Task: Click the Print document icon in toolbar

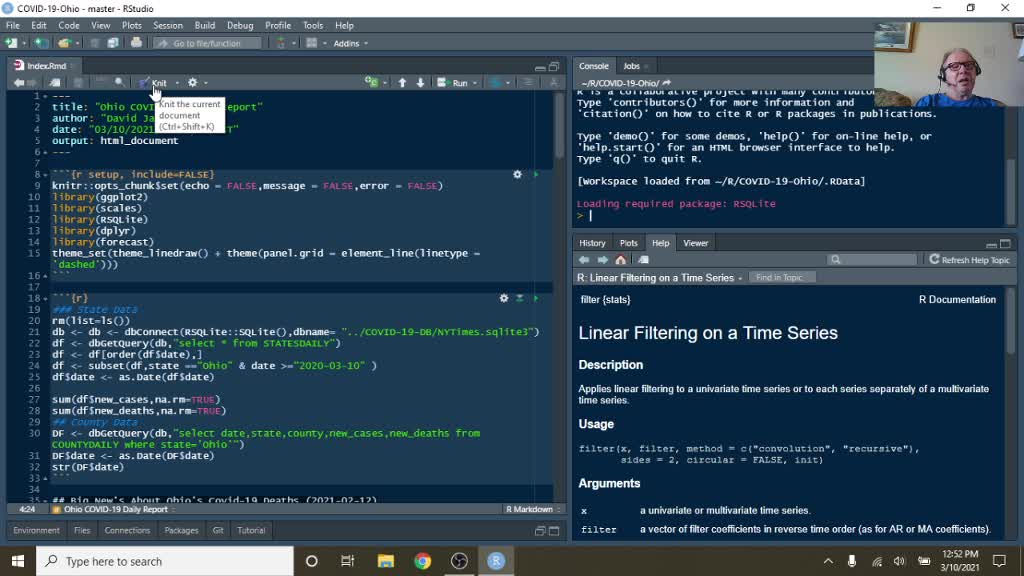Action: (136, 43)
